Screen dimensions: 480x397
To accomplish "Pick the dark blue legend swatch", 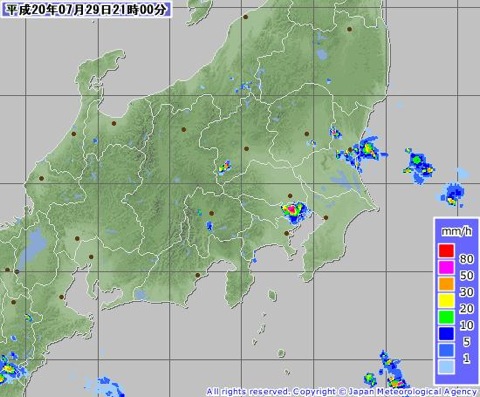I will pos(446,334).
